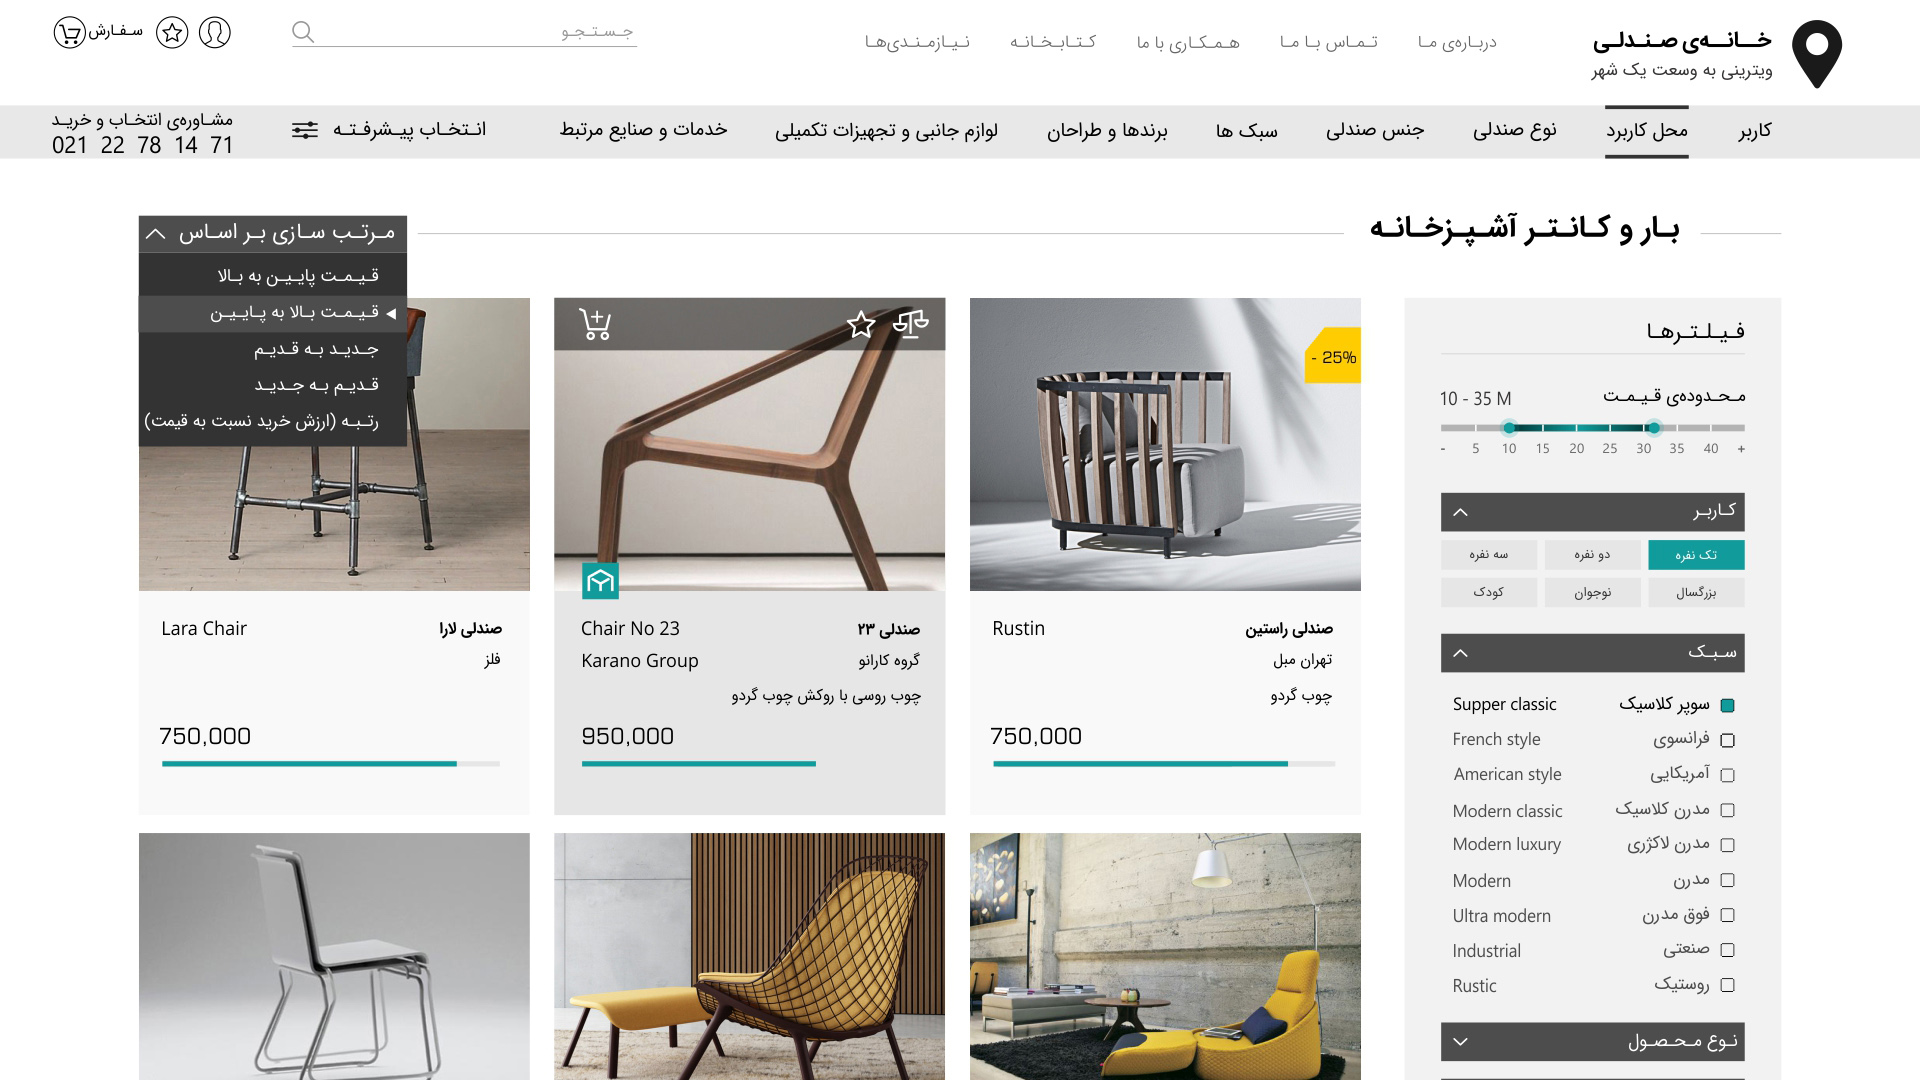Open the advanced selection sliders icon
The width and height of the screenshot is (1920, 1080).
(x=305, y=130)
